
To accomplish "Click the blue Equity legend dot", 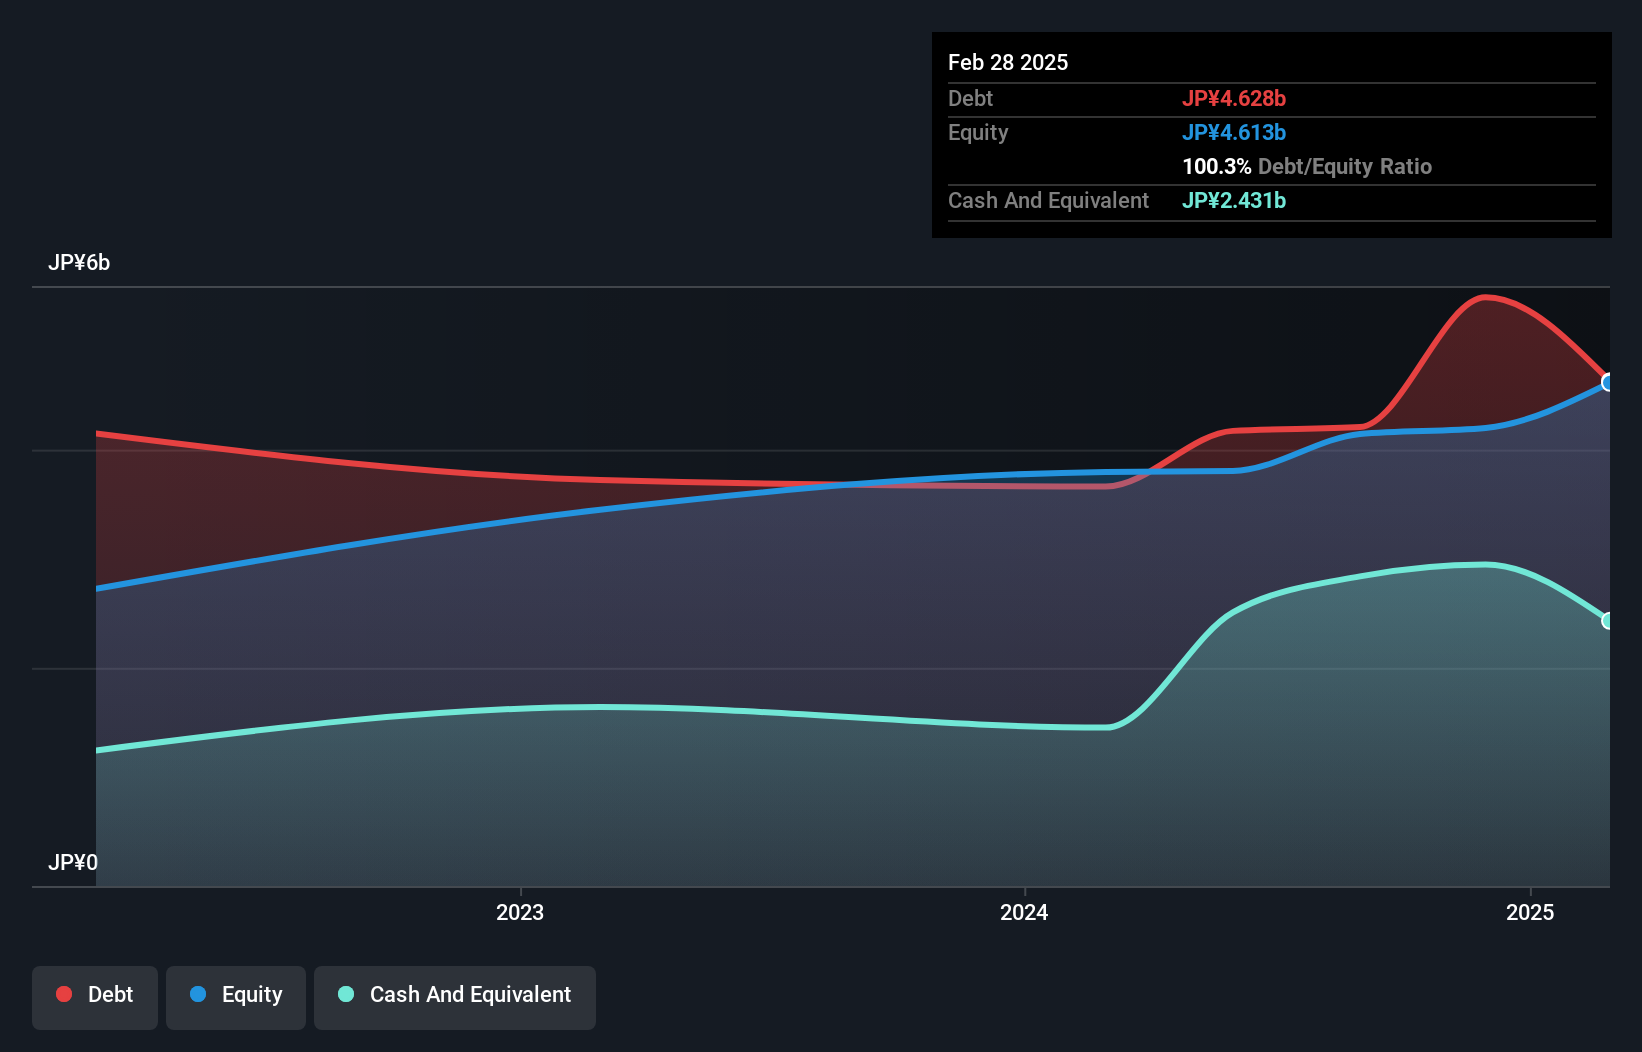I will [x=198, y=994].
